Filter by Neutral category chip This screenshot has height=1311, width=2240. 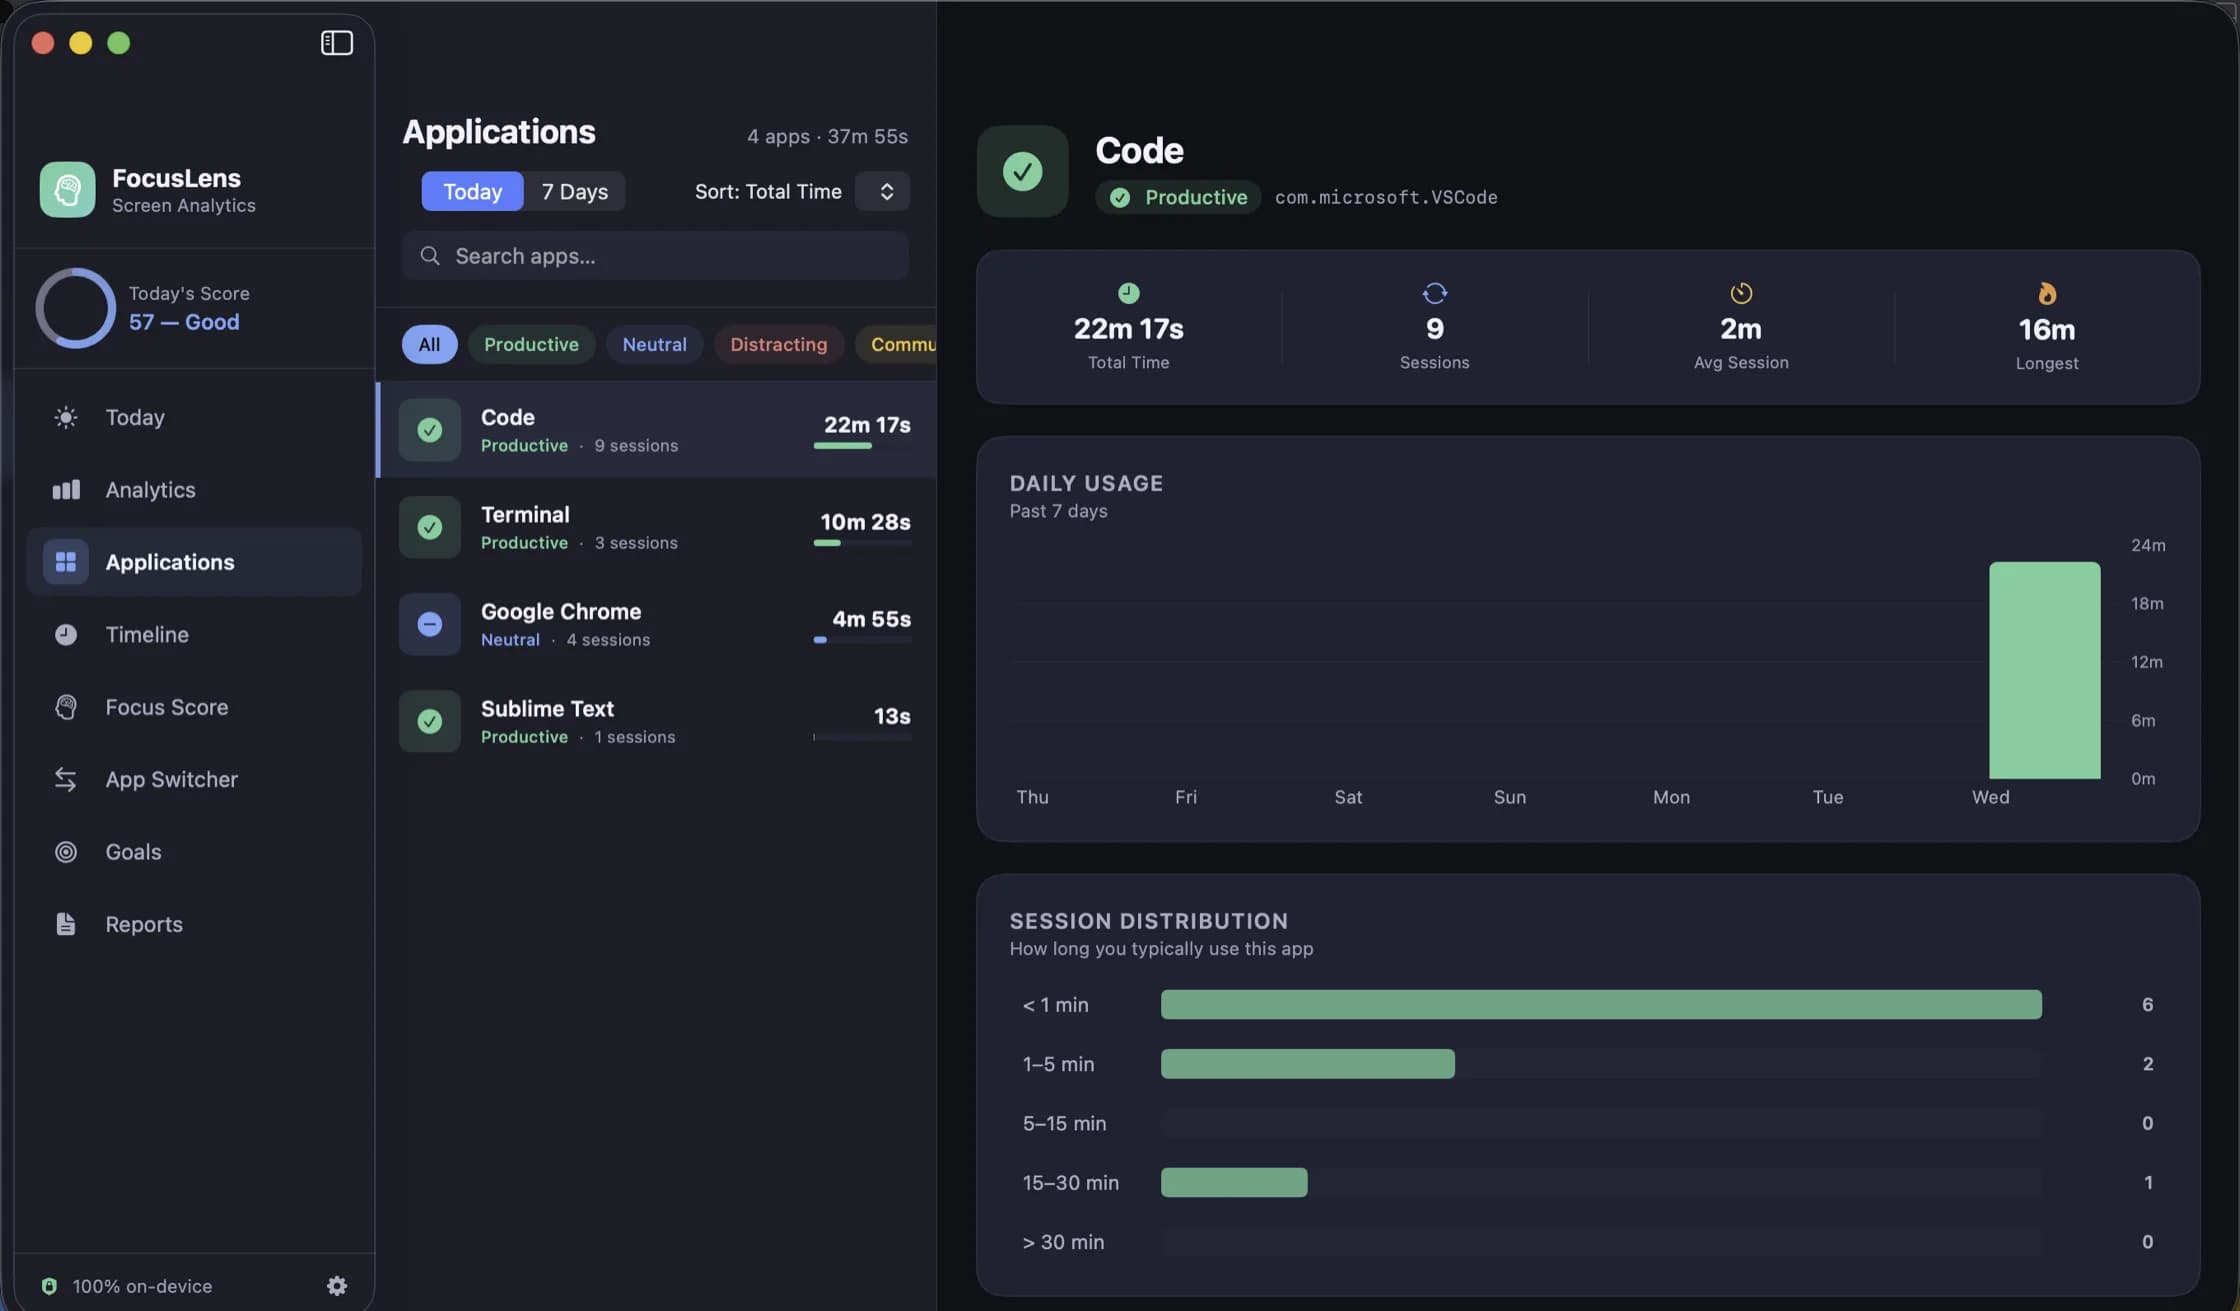pos(654,344)
